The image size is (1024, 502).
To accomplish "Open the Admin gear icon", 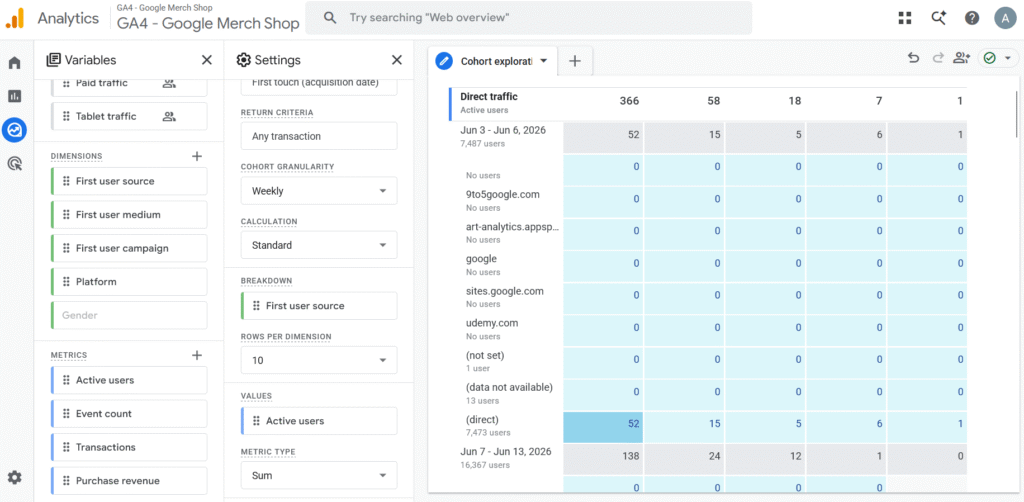I will (x=14, y=477).
